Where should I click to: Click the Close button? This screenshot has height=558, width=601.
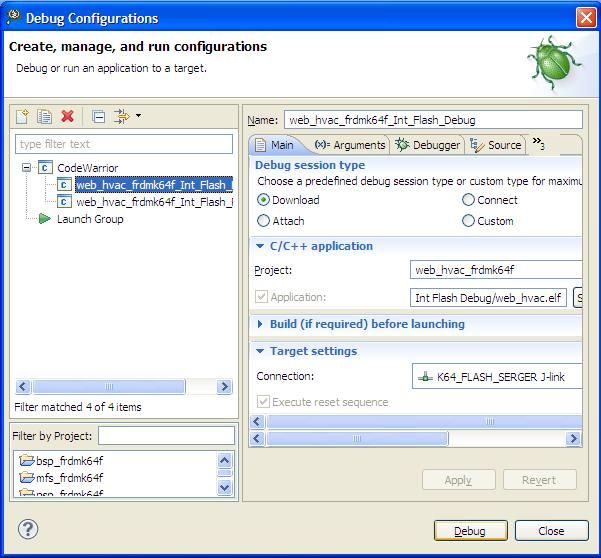(x=551, y=531)
